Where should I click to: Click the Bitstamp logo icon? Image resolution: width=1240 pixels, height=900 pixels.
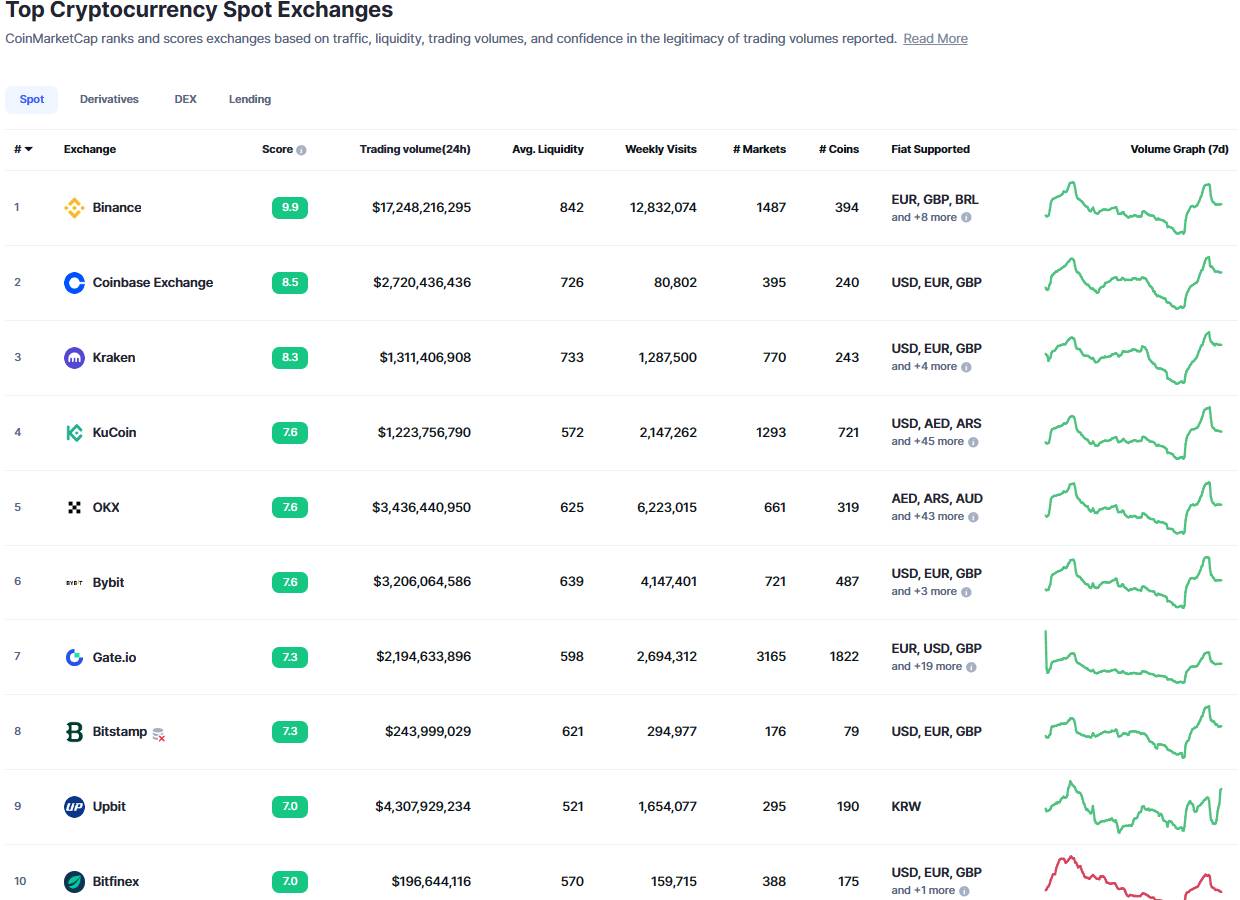coord(74,732)
